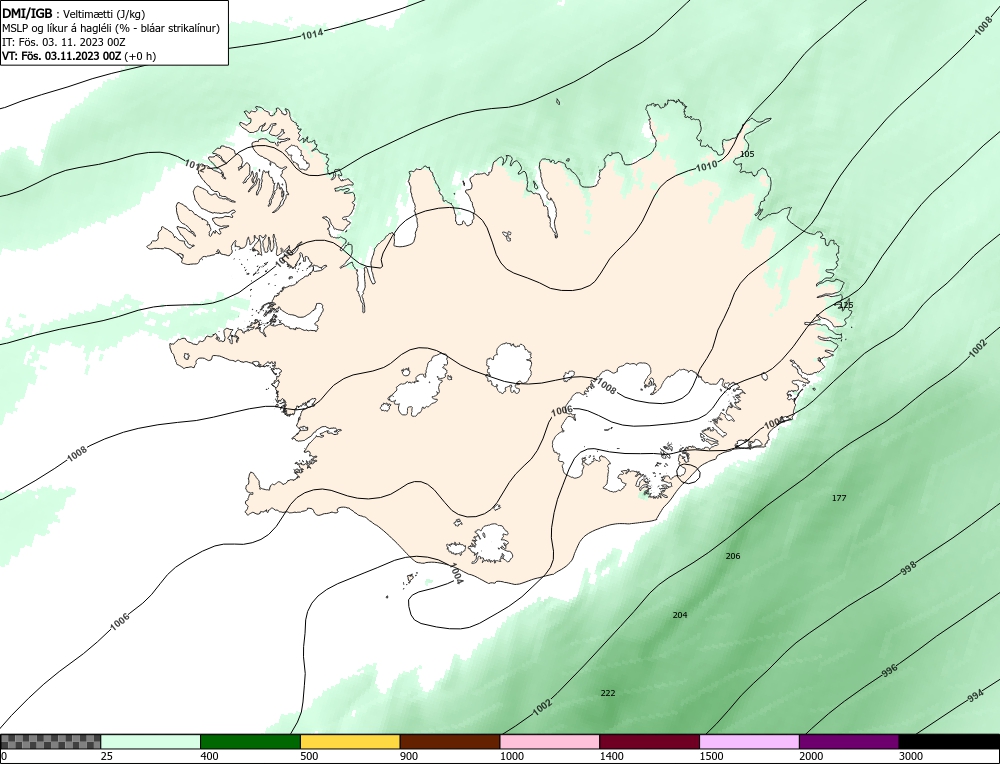The width and height of the screenshot is (1000, 764).
Task: Click the CAPE value 204
Action: (x=680, y=615)
